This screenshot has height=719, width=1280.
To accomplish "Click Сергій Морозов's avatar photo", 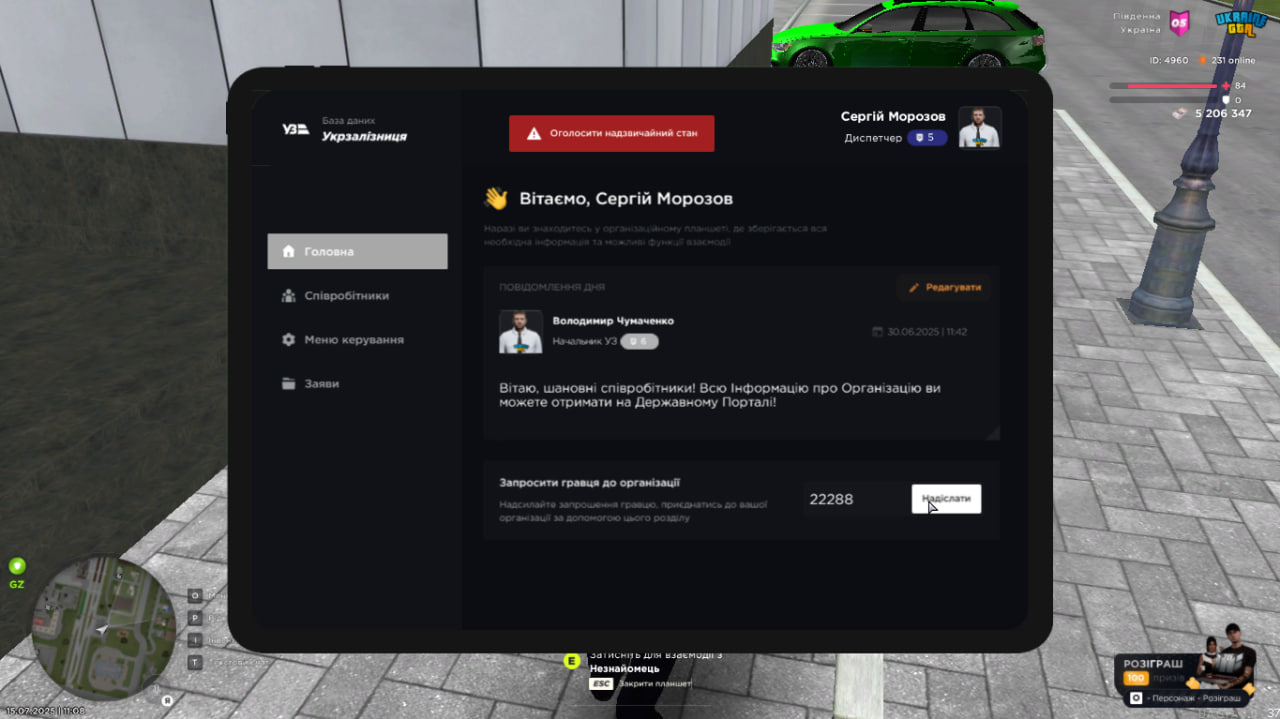I will click(x=979, y=127).
